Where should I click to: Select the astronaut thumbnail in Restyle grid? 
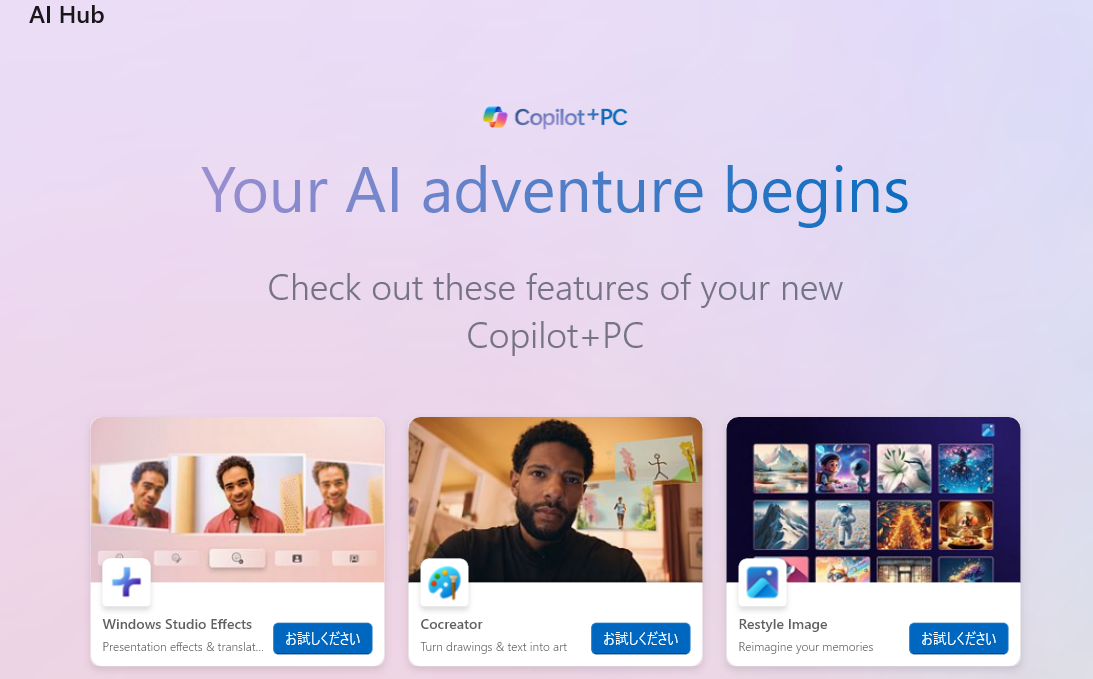[x=842, y=524]
